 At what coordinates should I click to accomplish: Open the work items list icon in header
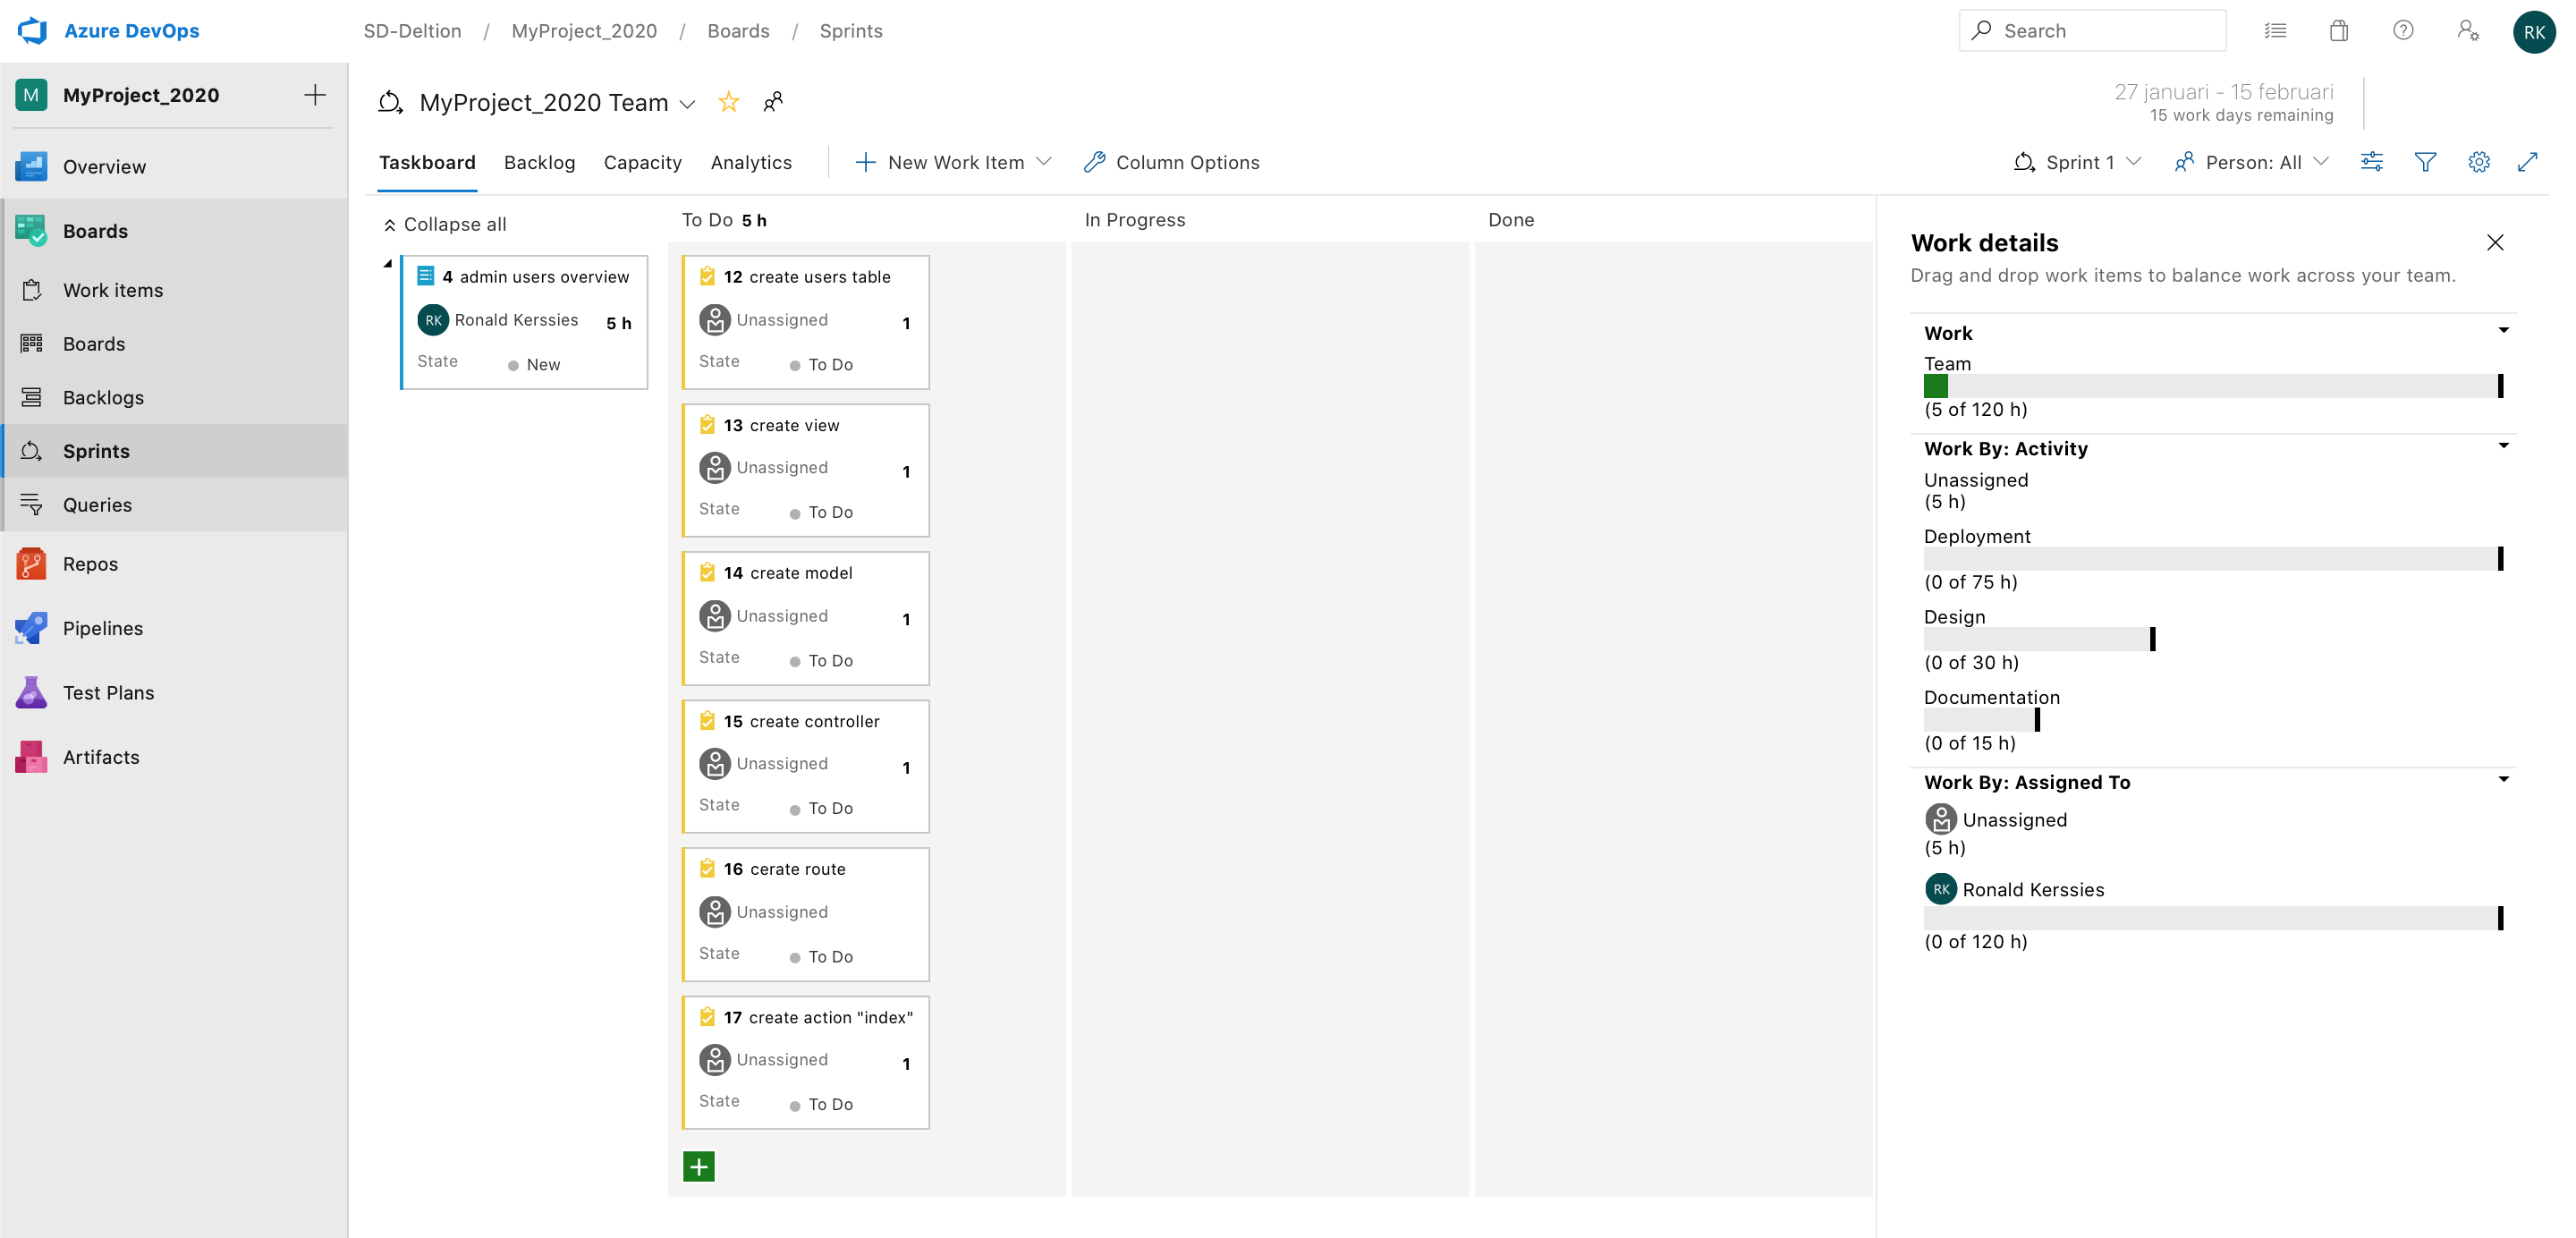click(x=2275, y=30)
